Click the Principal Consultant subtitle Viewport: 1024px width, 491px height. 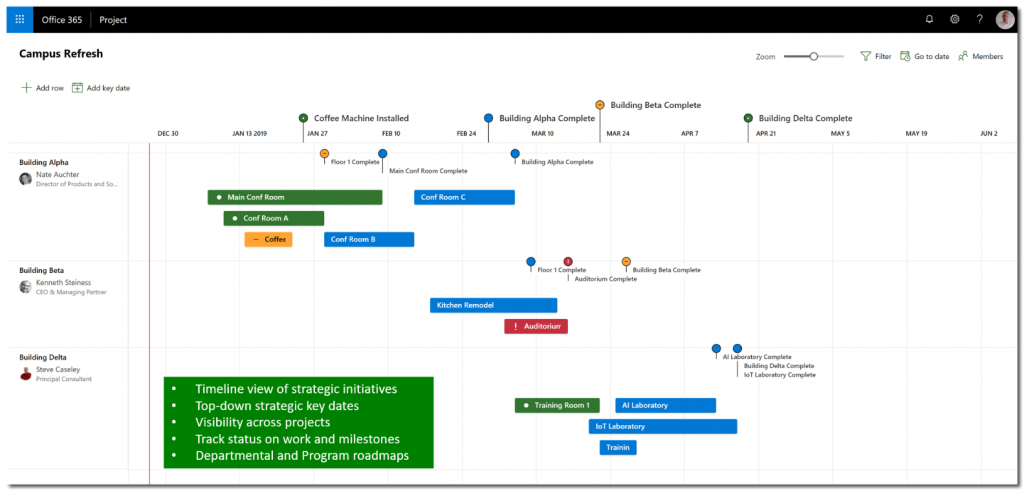(64, 379)
